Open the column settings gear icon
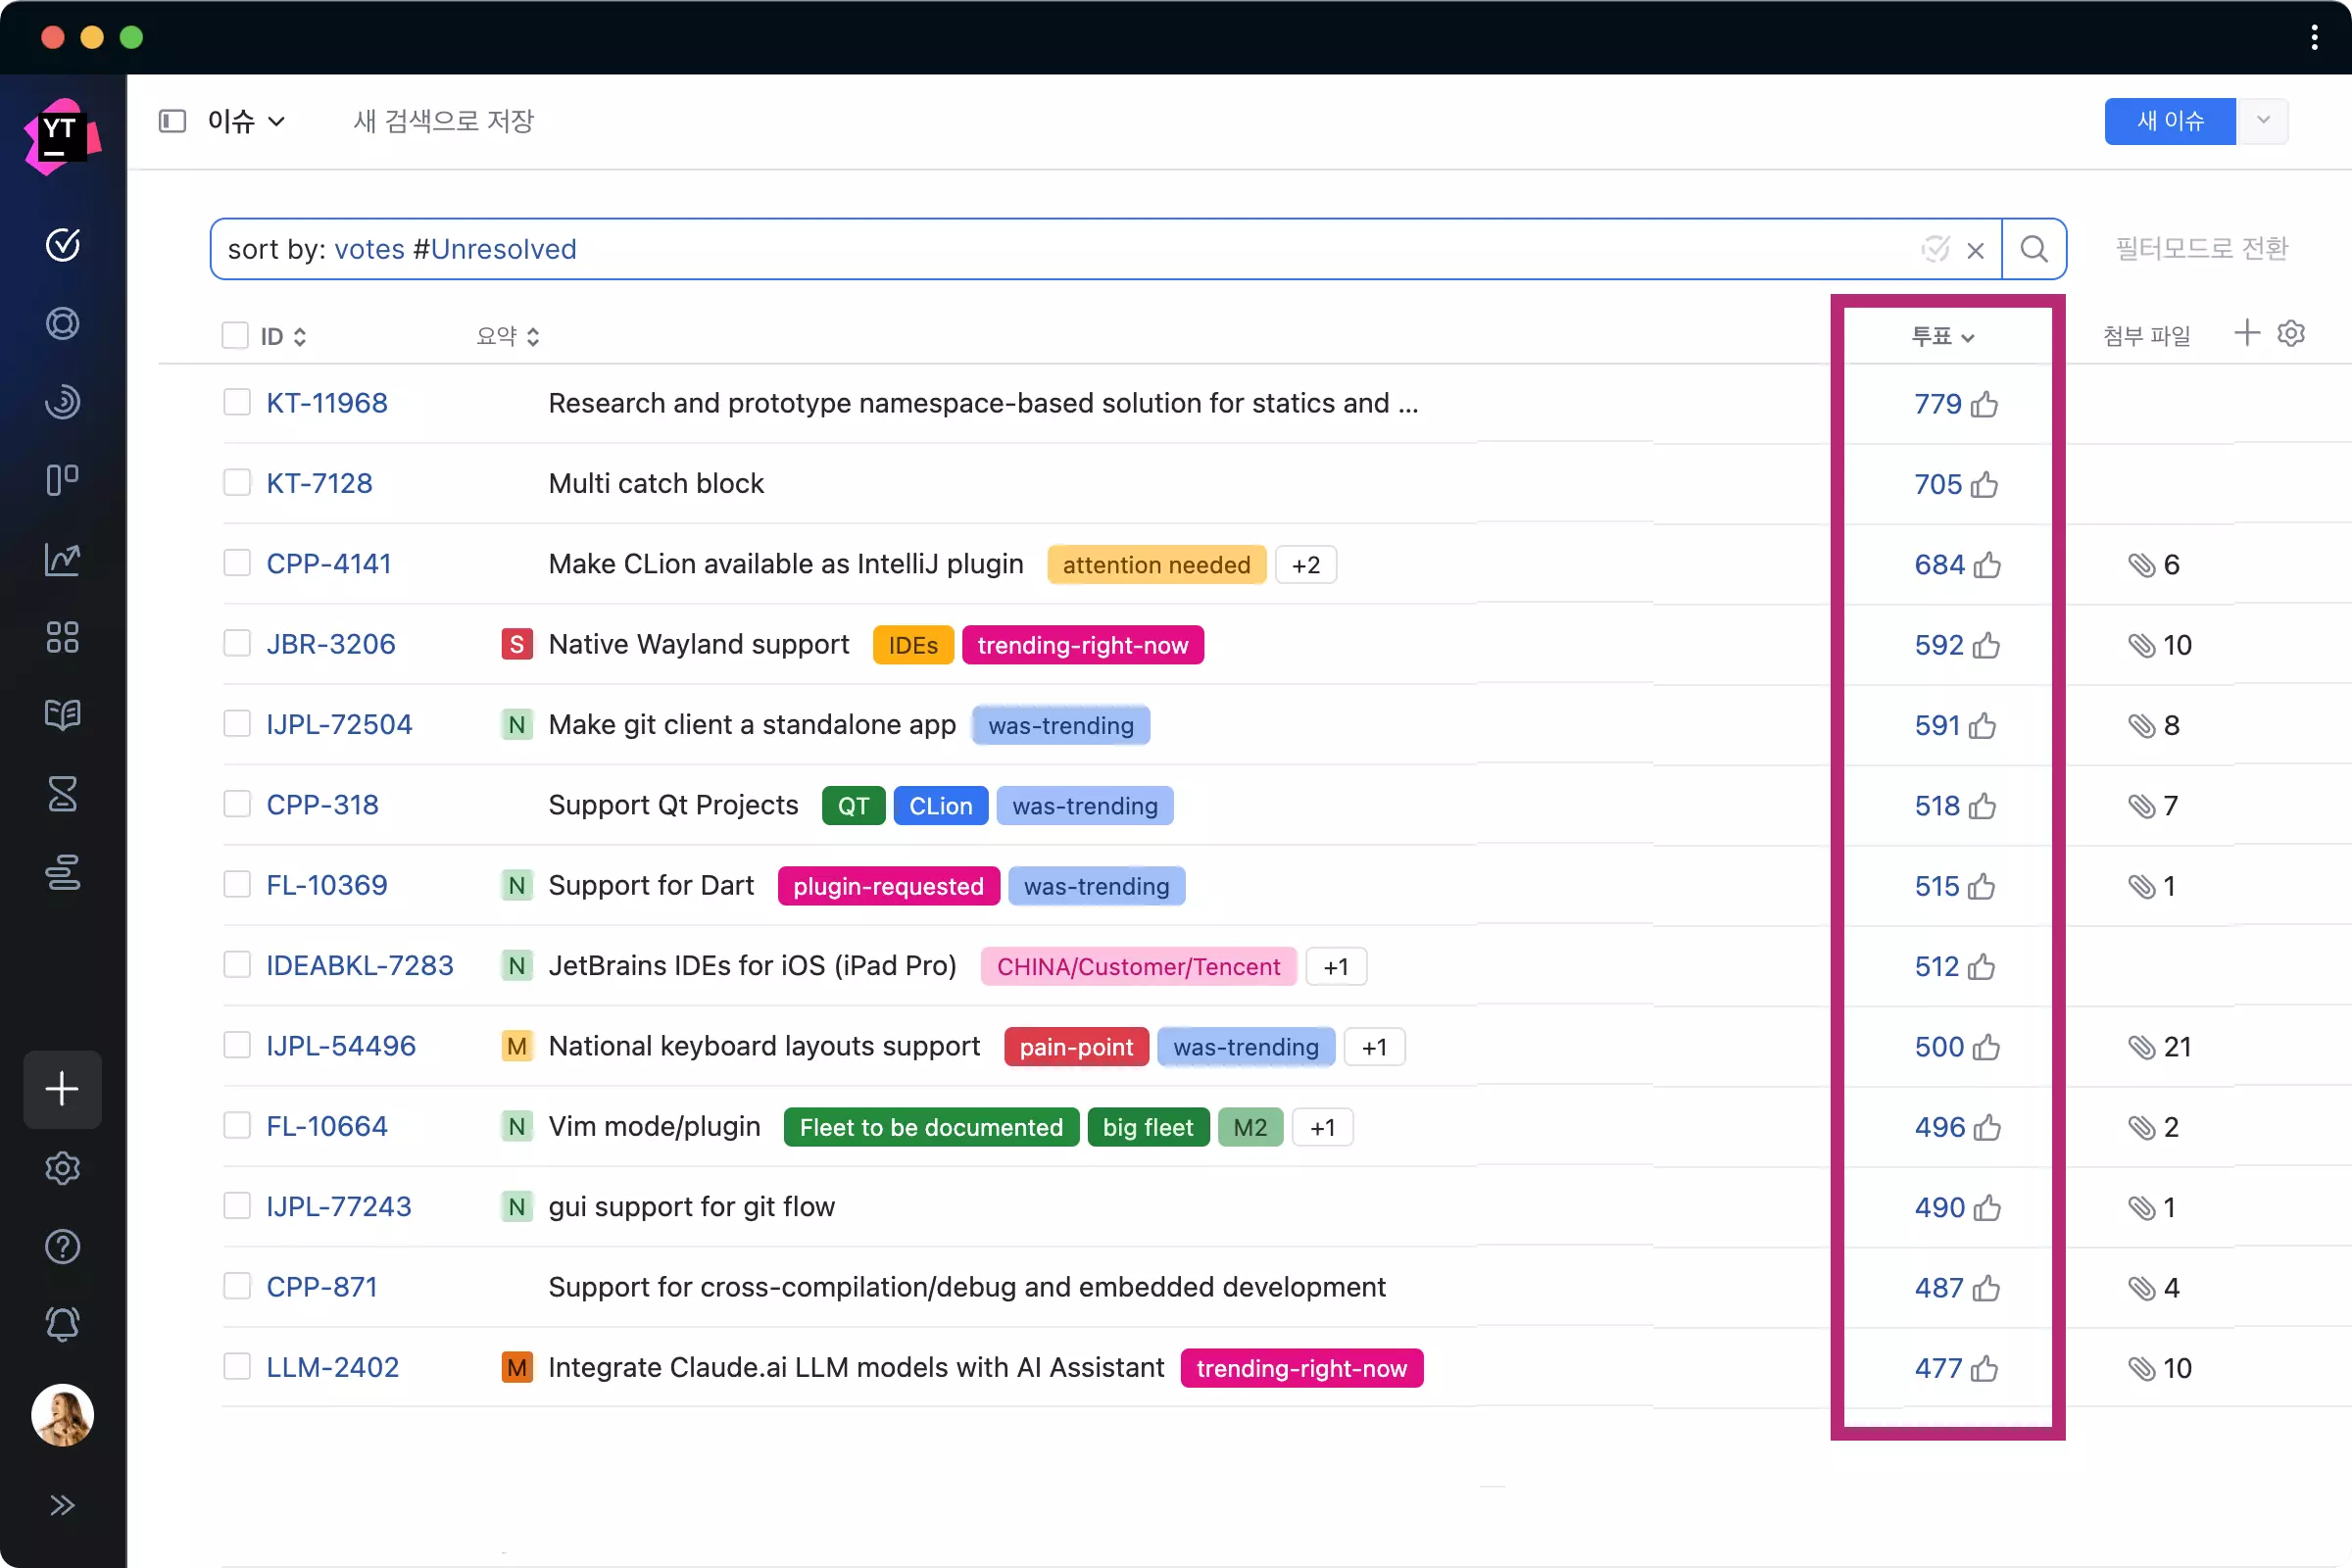Screen dimensions: 2352x1568 [x=2291, y=333]
